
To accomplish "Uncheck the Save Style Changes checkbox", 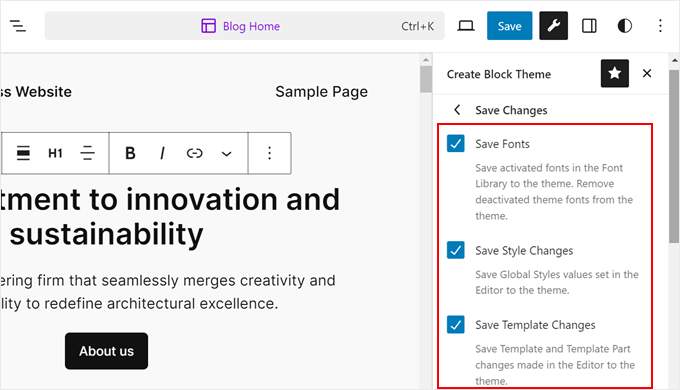I will pos(456,250).
